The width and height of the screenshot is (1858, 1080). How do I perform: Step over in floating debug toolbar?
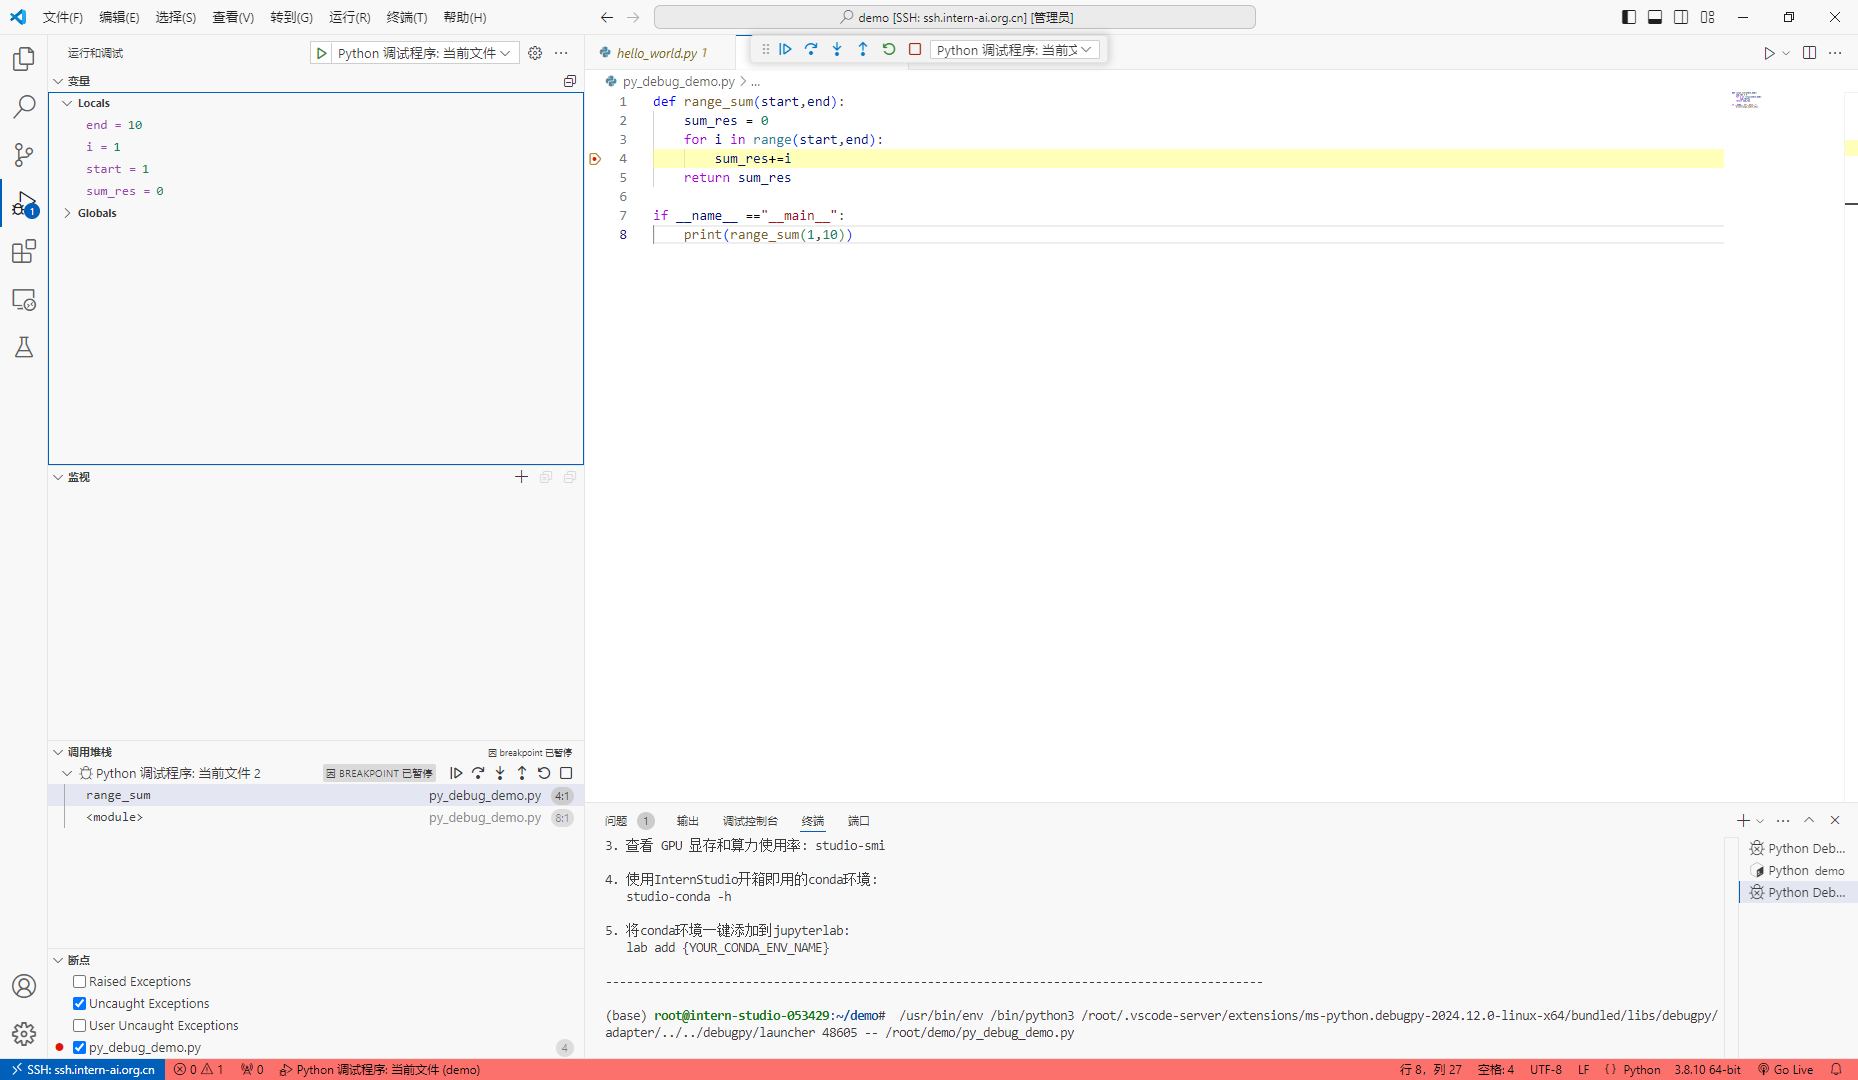[x=811, y=49]
